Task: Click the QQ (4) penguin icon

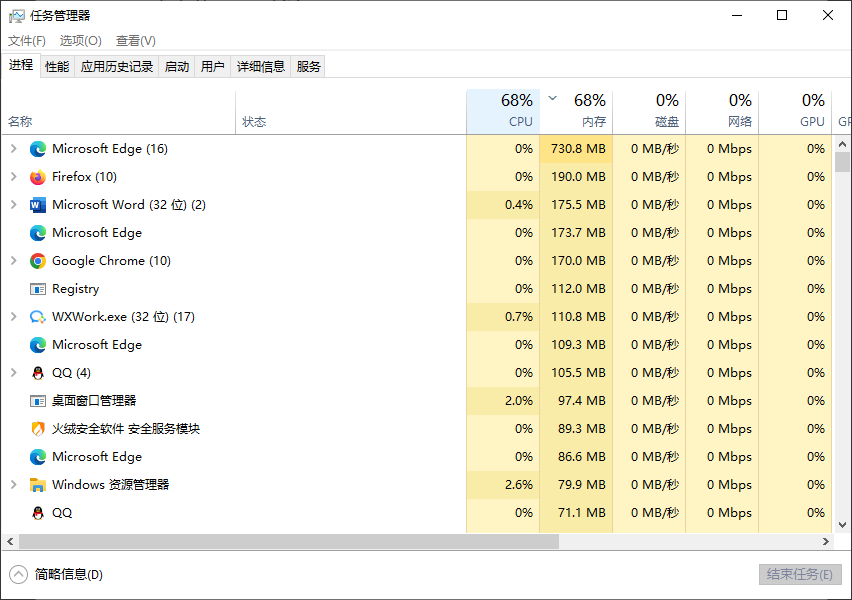Action: 38,373
